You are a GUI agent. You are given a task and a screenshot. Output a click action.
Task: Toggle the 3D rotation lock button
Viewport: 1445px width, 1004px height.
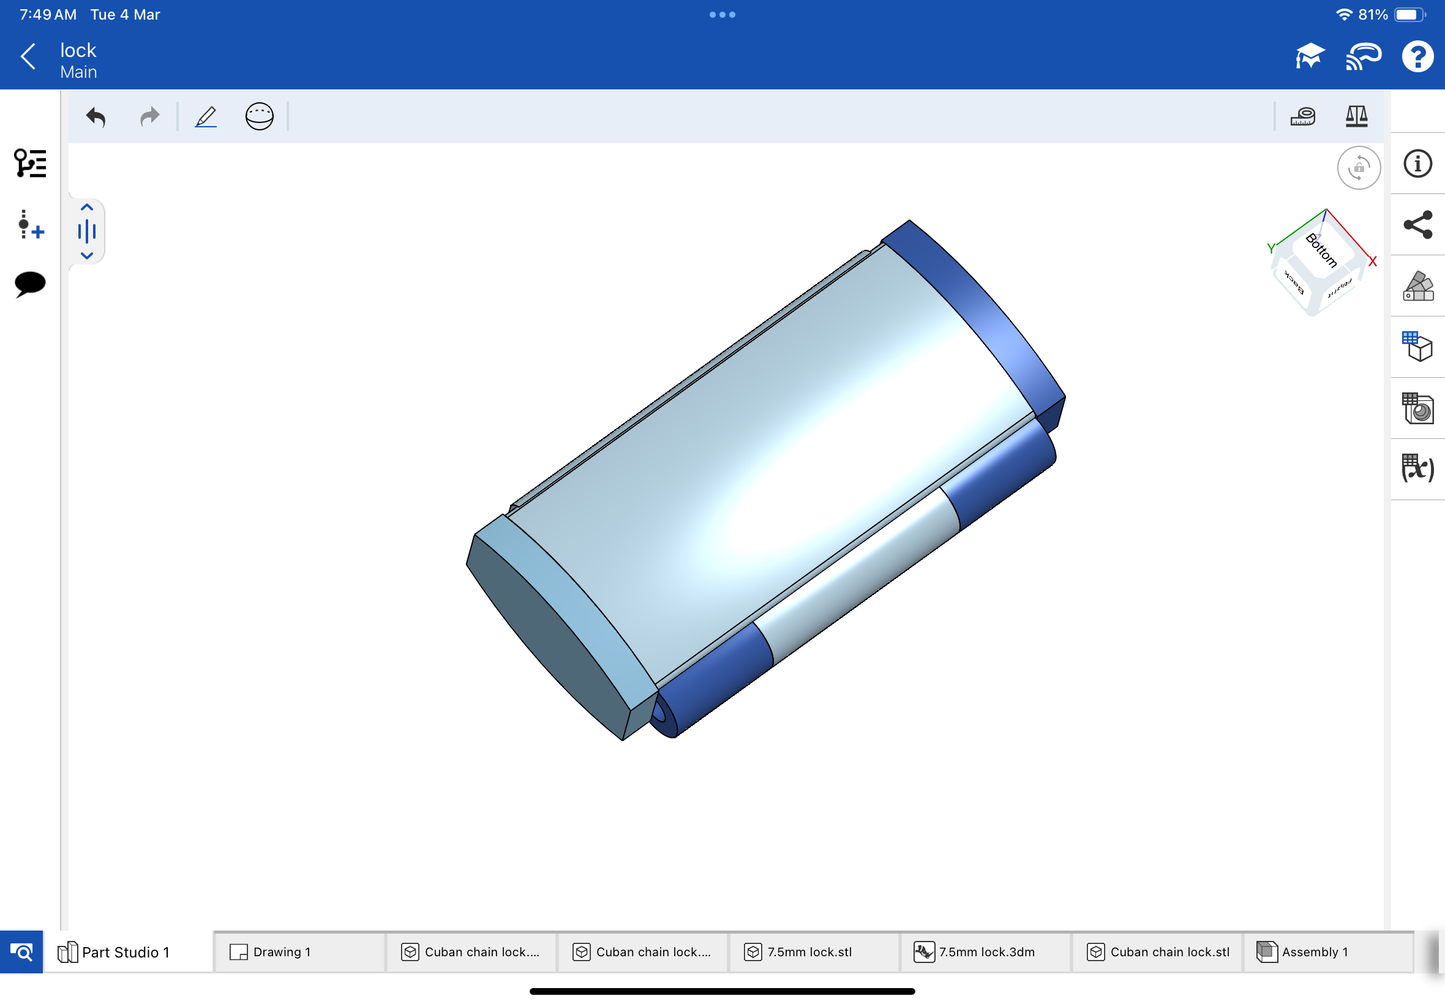tap(1358, 168)
